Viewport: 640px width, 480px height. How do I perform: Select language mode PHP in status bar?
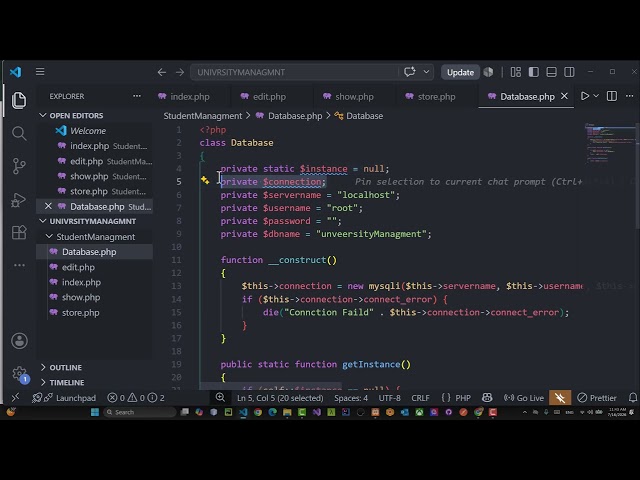pyautogui.click(x=463, y=398)
